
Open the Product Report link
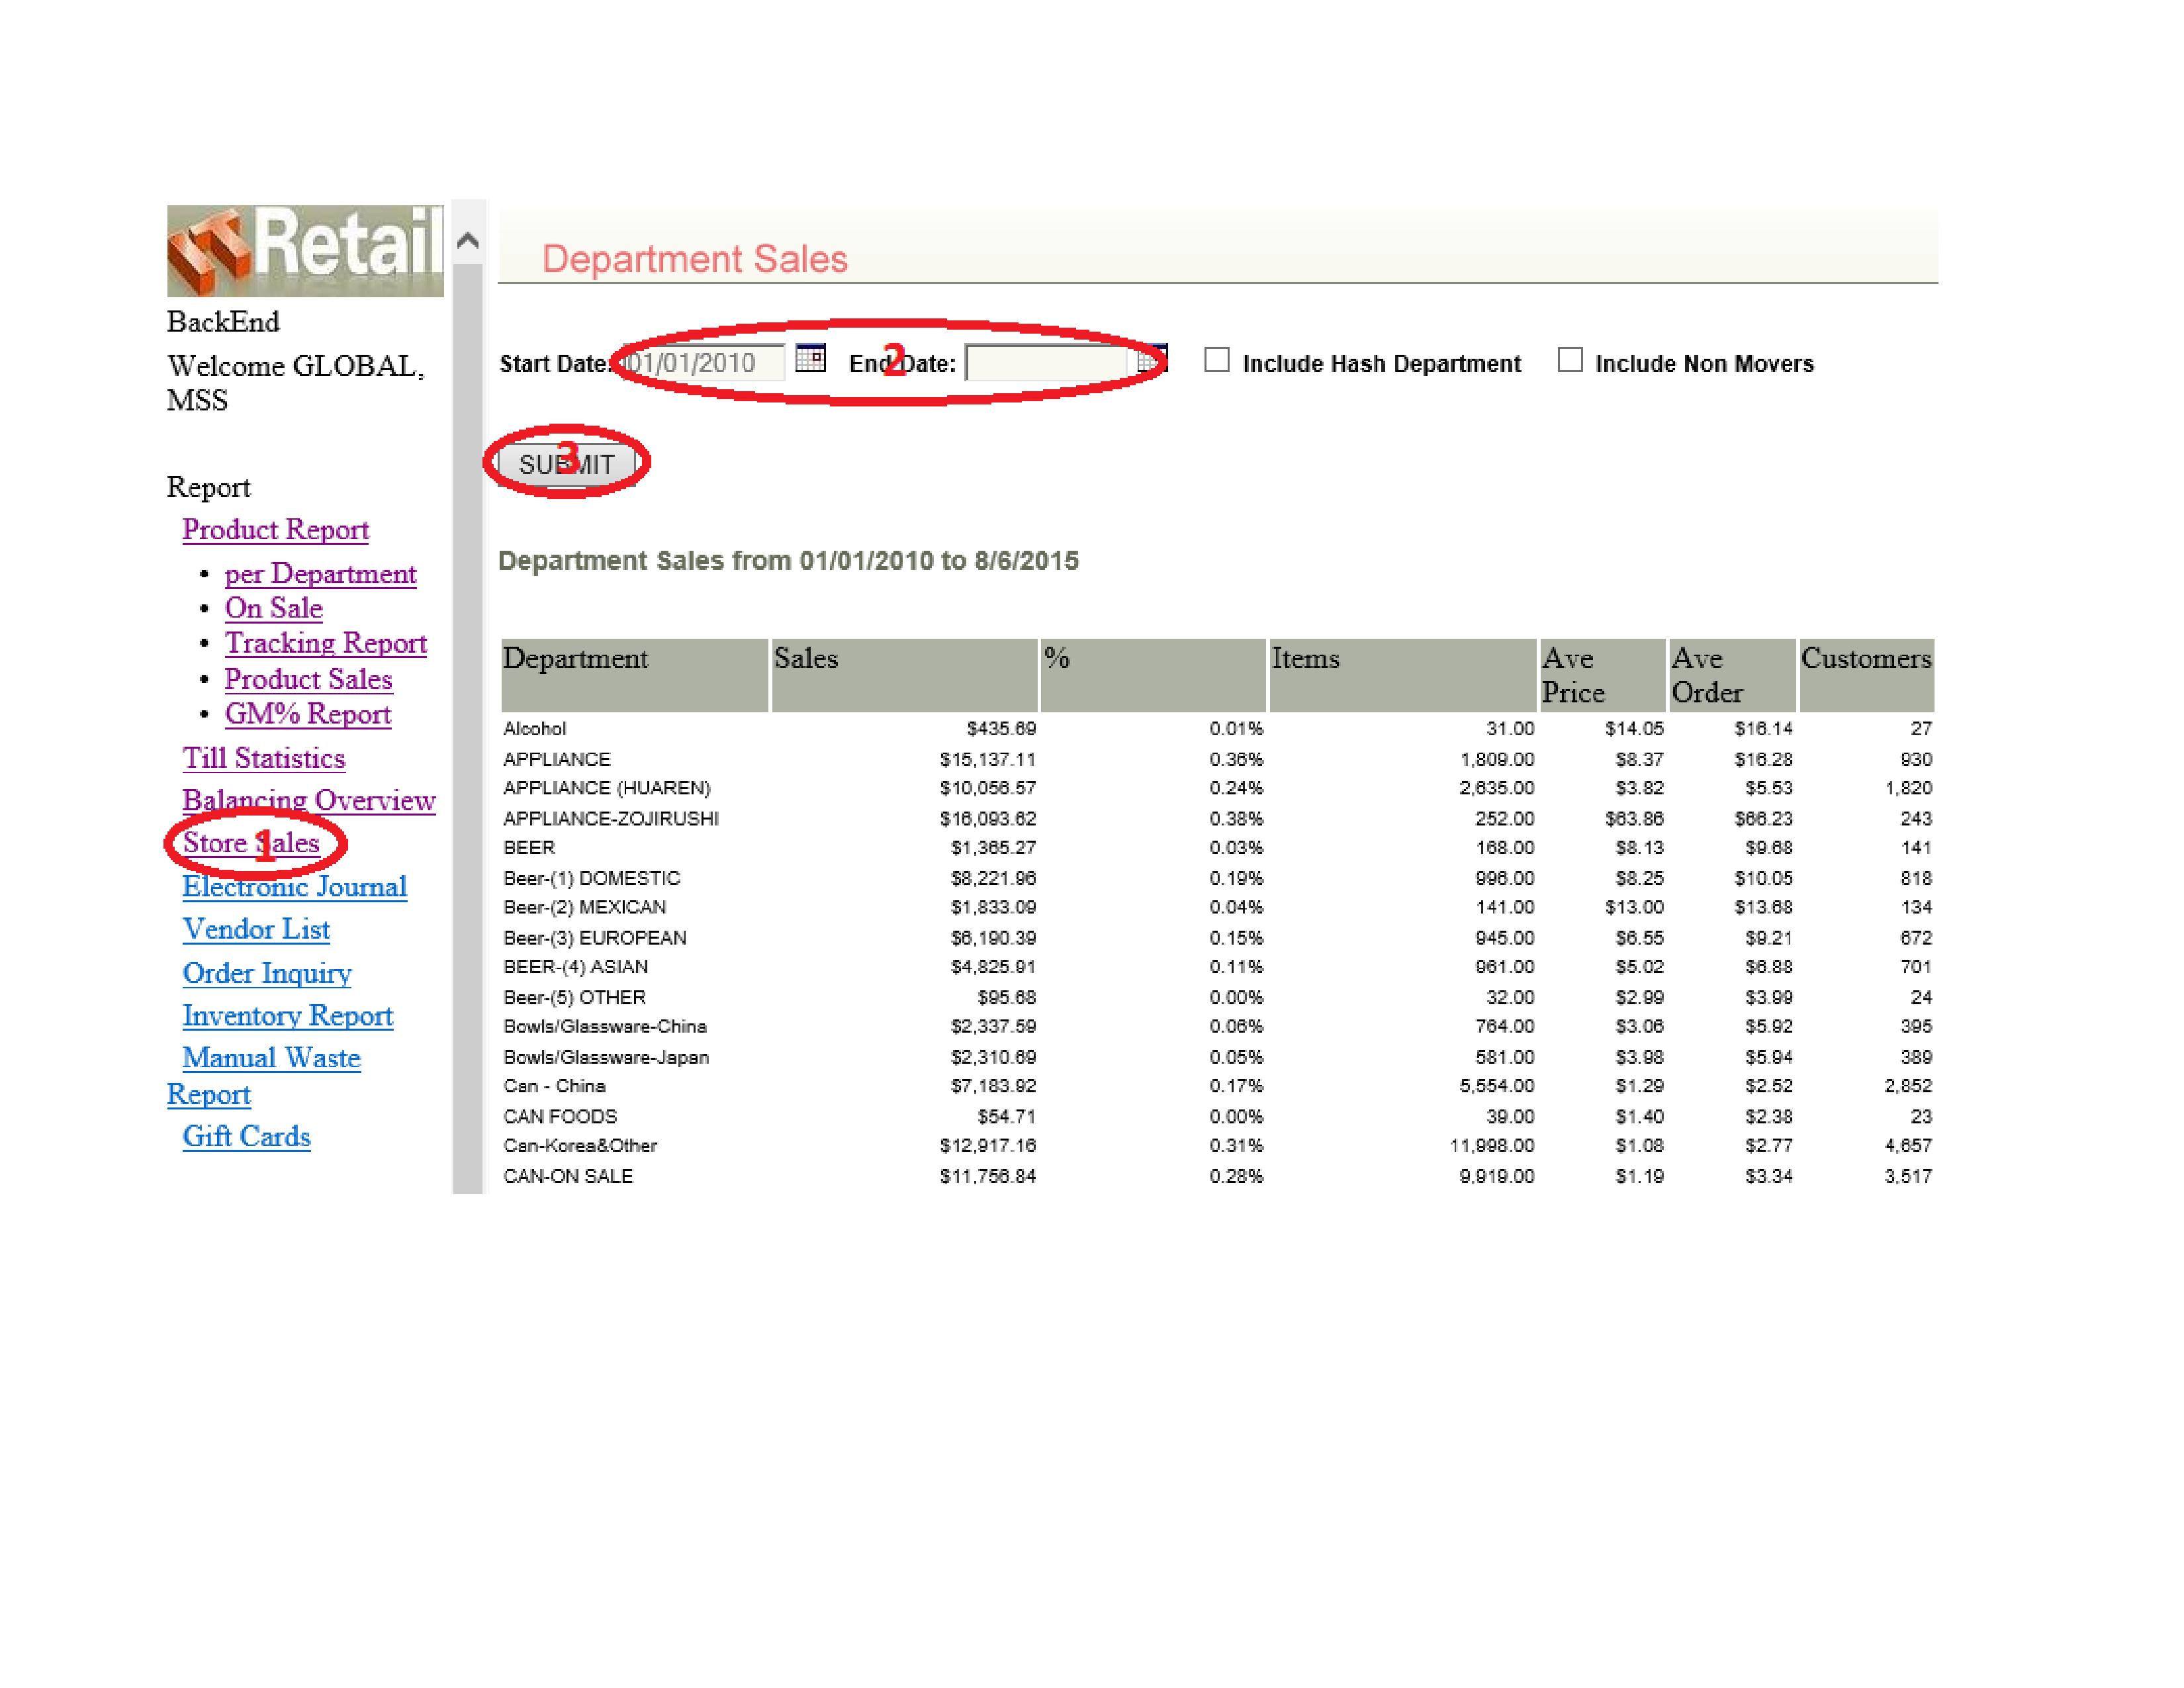[x=276, y=529]
